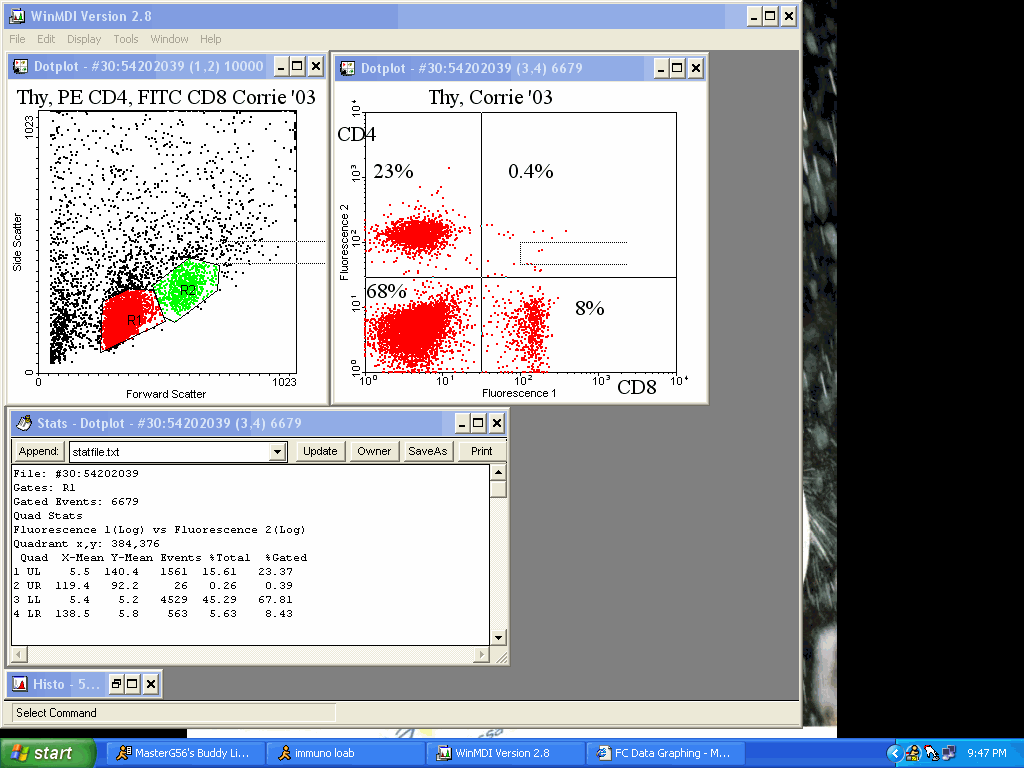
Task: Select the green R2 gate region
Action: coord(188,288)
